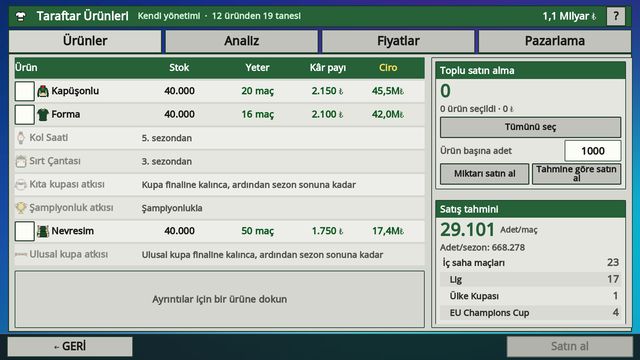Focus the Ürün başına adet field showing 1000

(x=593, y=151)
